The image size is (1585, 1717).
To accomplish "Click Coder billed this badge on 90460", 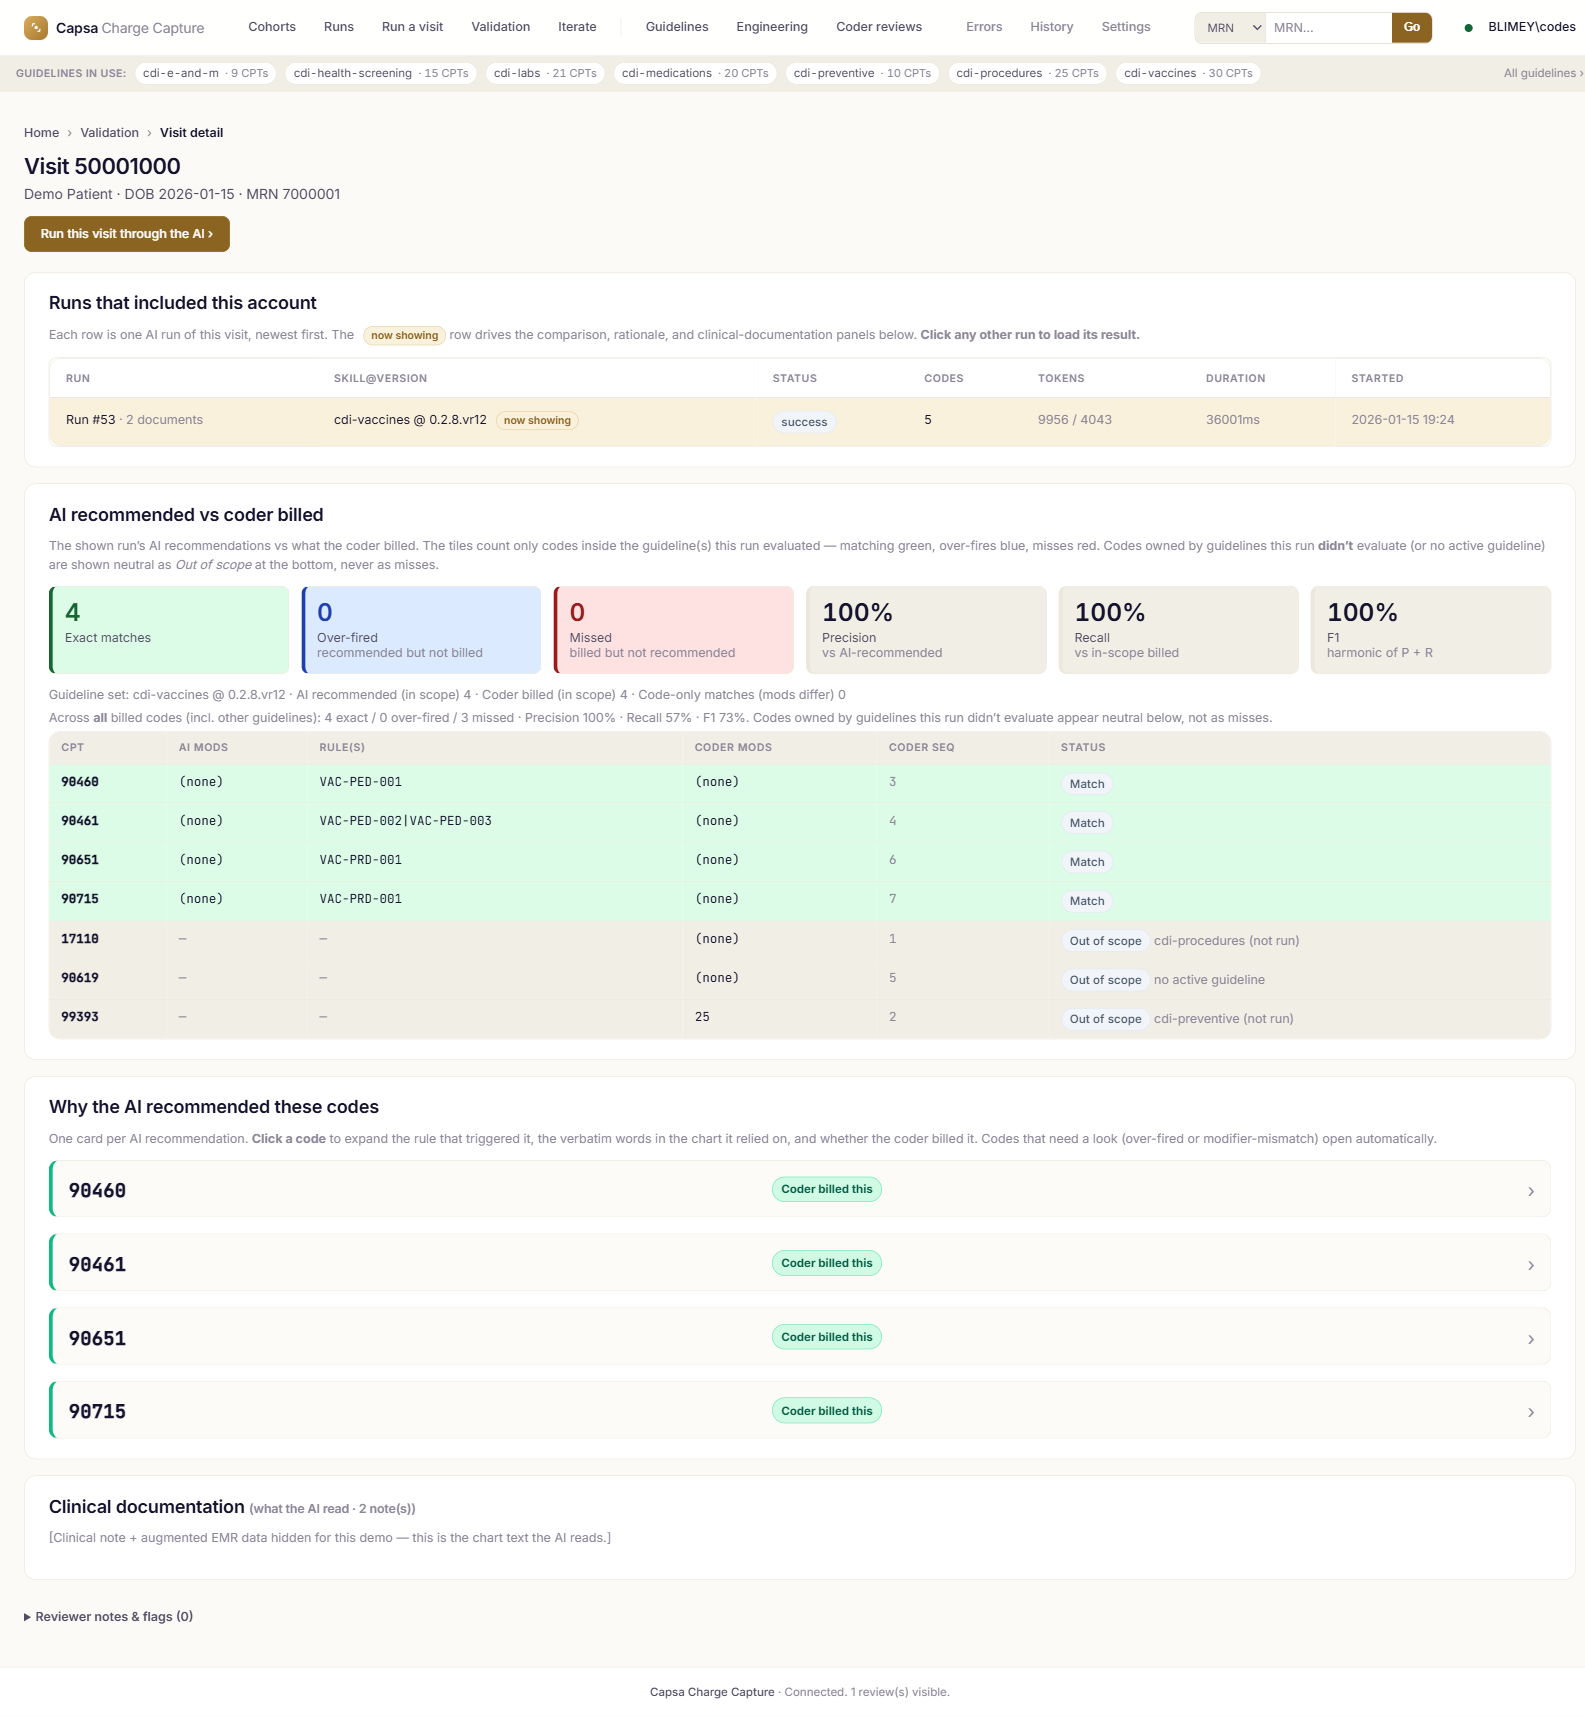I will (827, 1189).
